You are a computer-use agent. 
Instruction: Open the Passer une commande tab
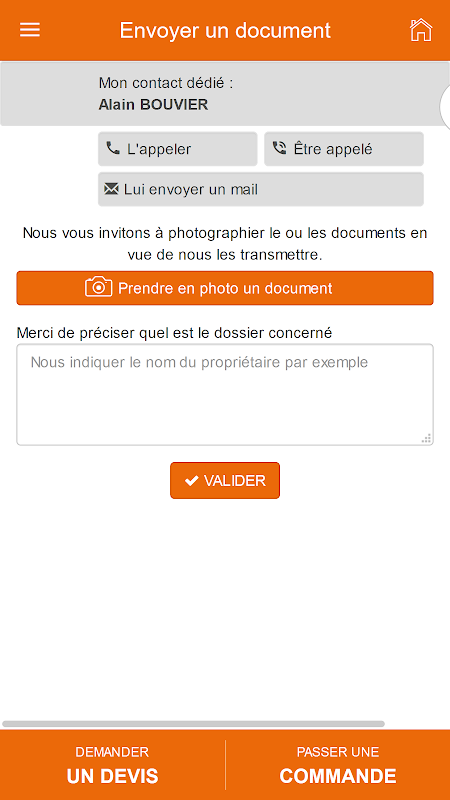point(338,765)
